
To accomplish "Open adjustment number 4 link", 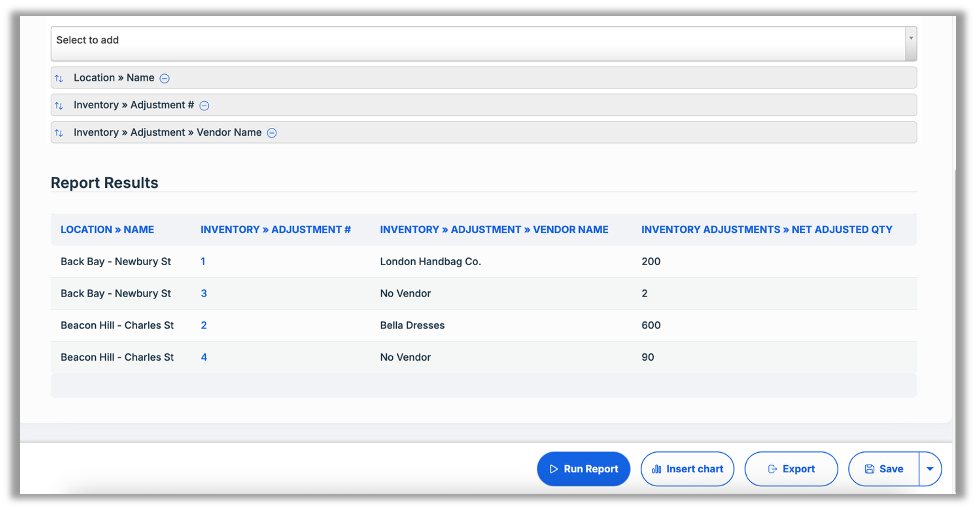I will (204, 358).
